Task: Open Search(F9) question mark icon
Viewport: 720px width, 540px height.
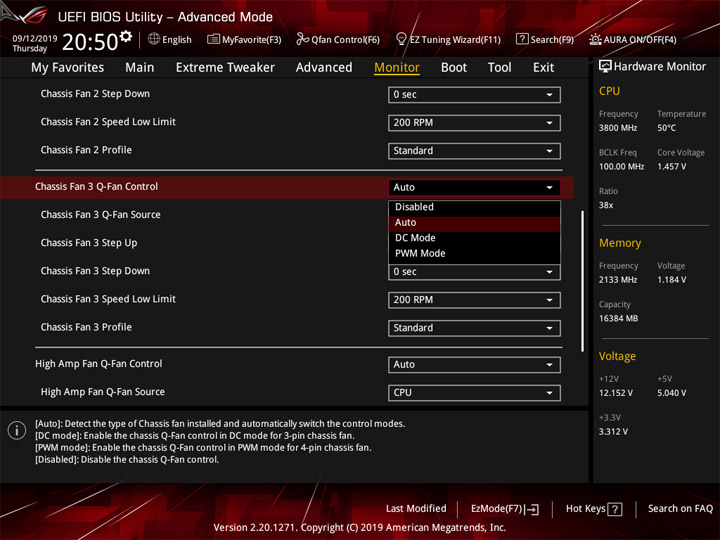Action: click(522, 39)
